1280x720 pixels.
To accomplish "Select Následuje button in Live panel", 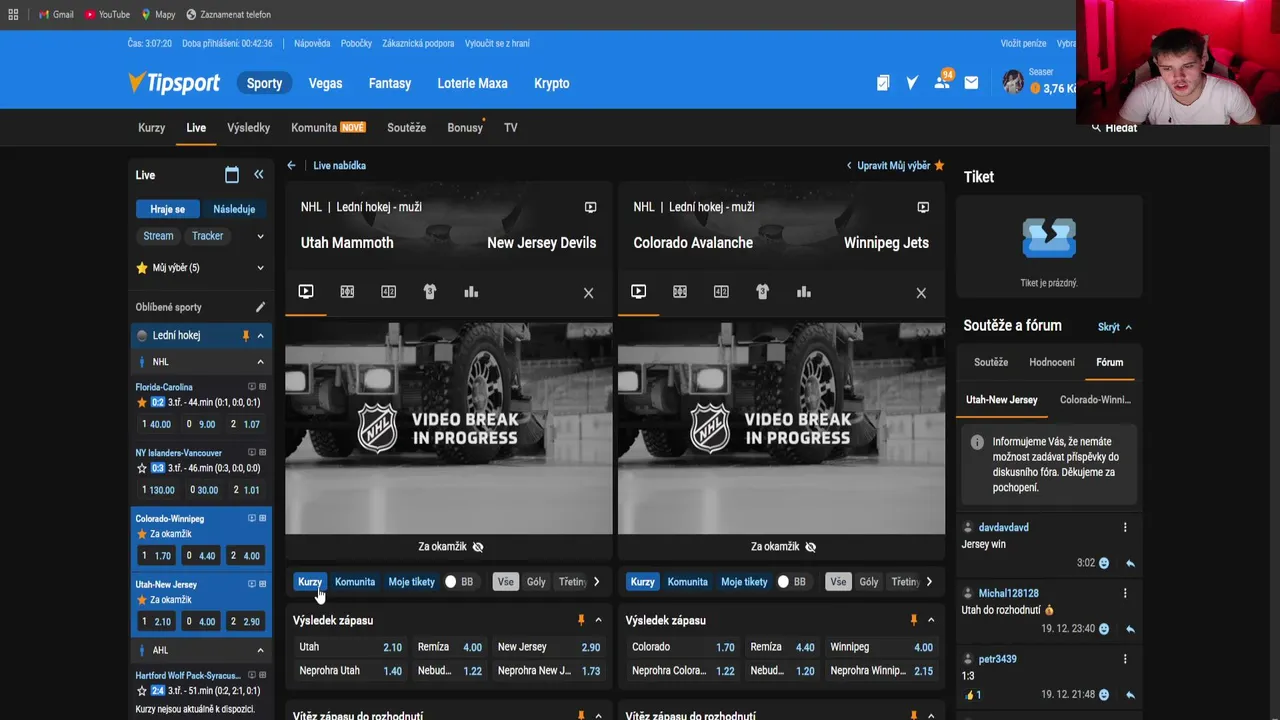I will tap(234, 209).
